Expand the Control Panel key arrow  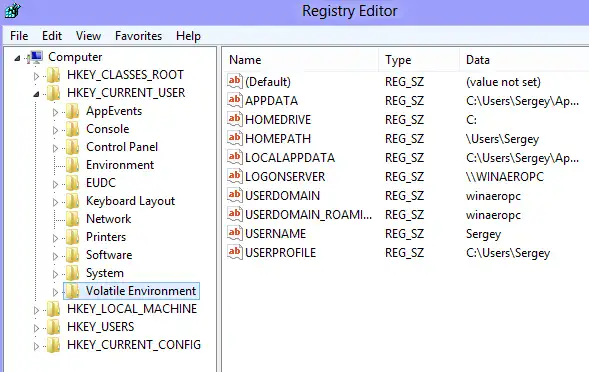coord(55,148)
